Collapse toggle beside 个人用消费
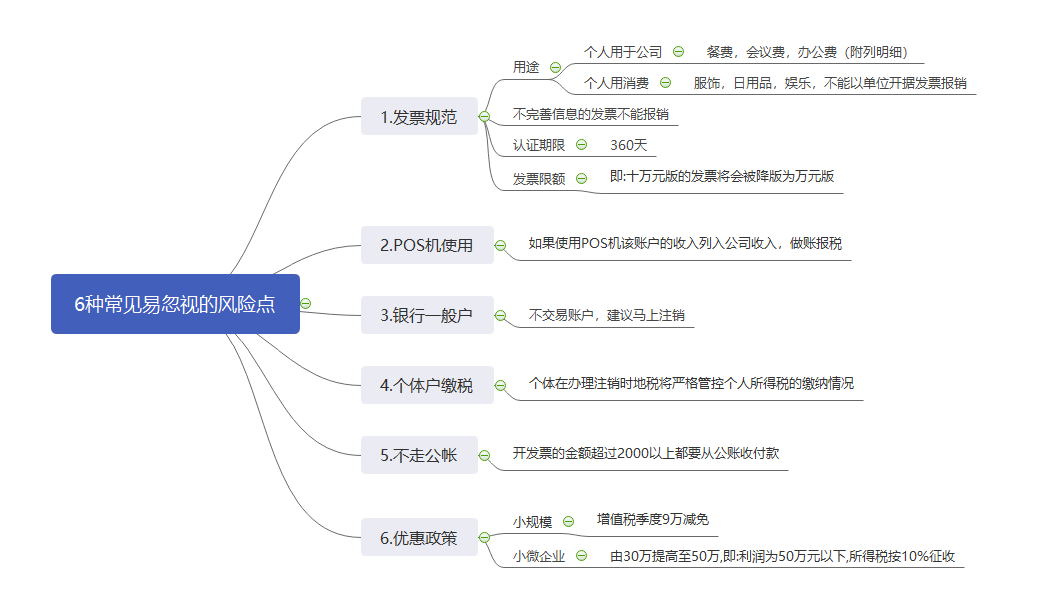 coord(665,83)
